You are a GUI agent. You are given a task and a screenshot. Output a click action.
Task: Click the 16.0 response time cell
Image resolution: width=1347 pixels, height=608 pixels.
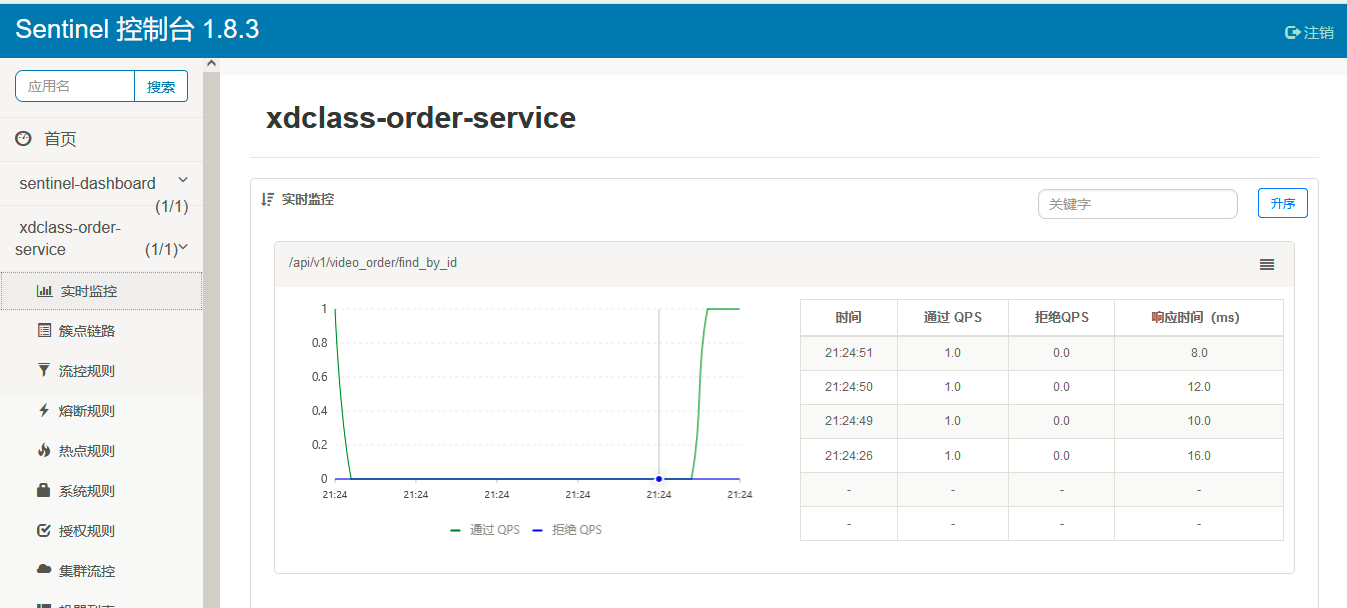click(x=1198, y=455)
